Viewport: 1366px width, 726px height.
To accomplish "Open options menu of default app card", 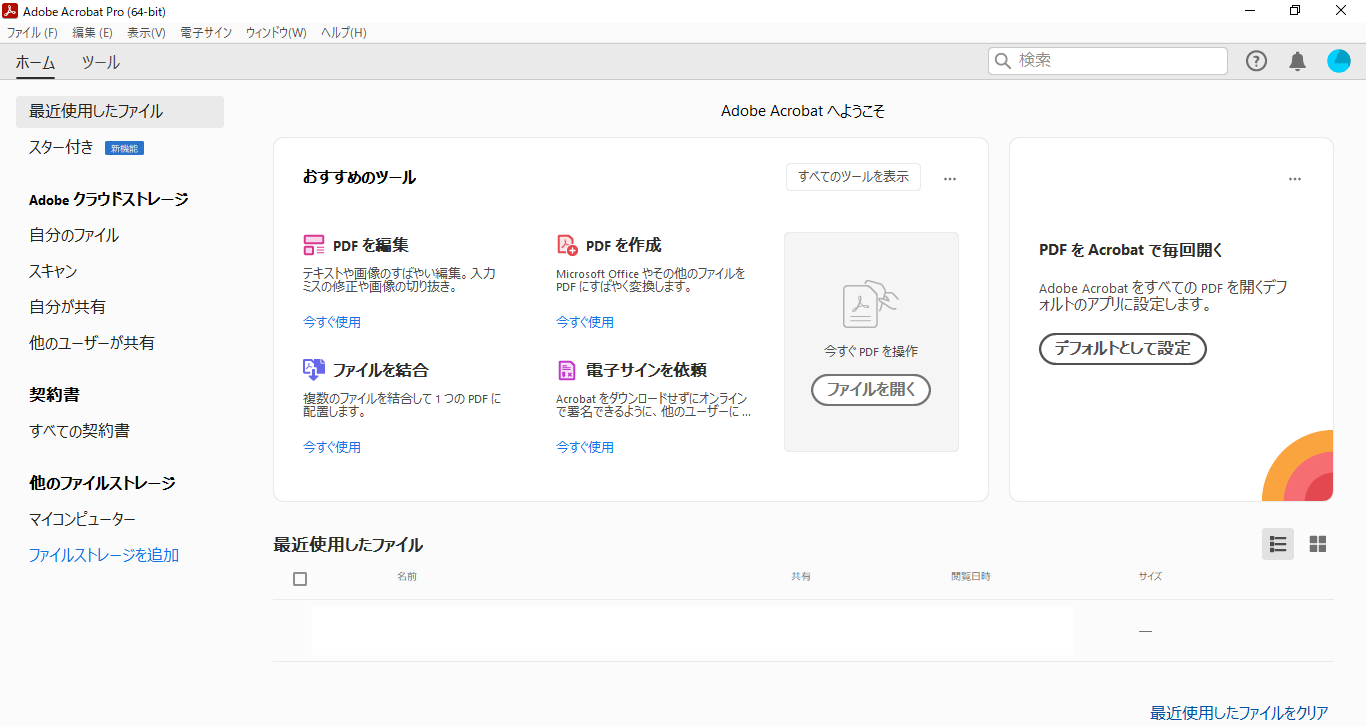I will point(1295,179).
